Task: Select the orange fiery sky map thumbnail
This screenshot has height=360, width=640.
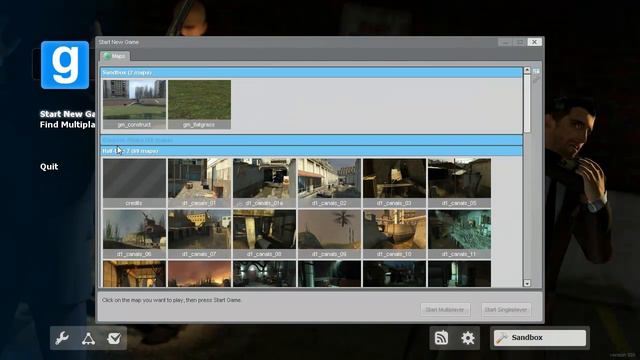Action: (199, 274)
